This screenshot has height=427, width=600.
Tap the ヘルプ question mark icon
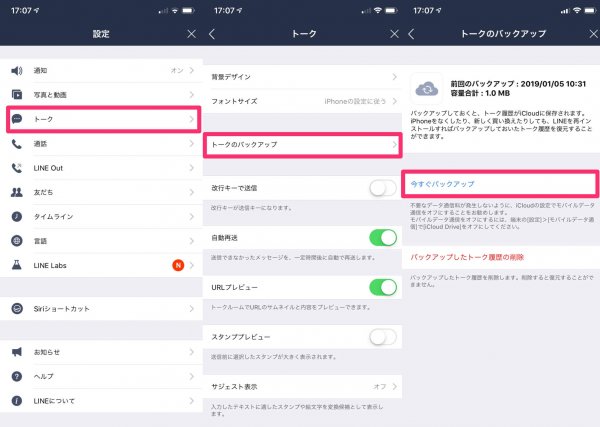(16, 376)
